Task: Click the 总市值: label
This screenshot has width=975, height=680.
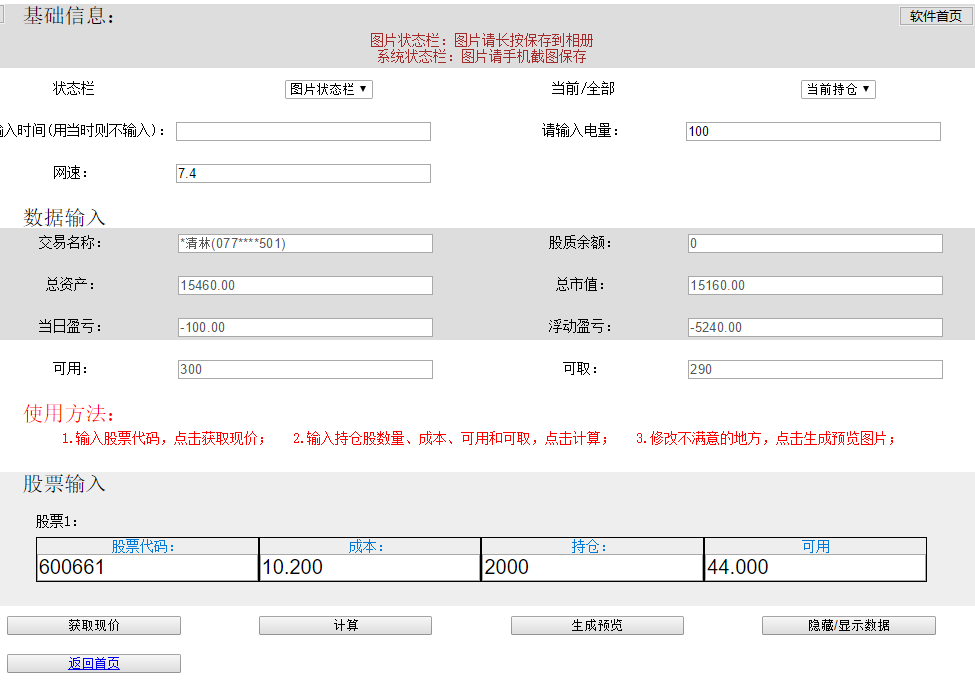Action: [580, 285]
